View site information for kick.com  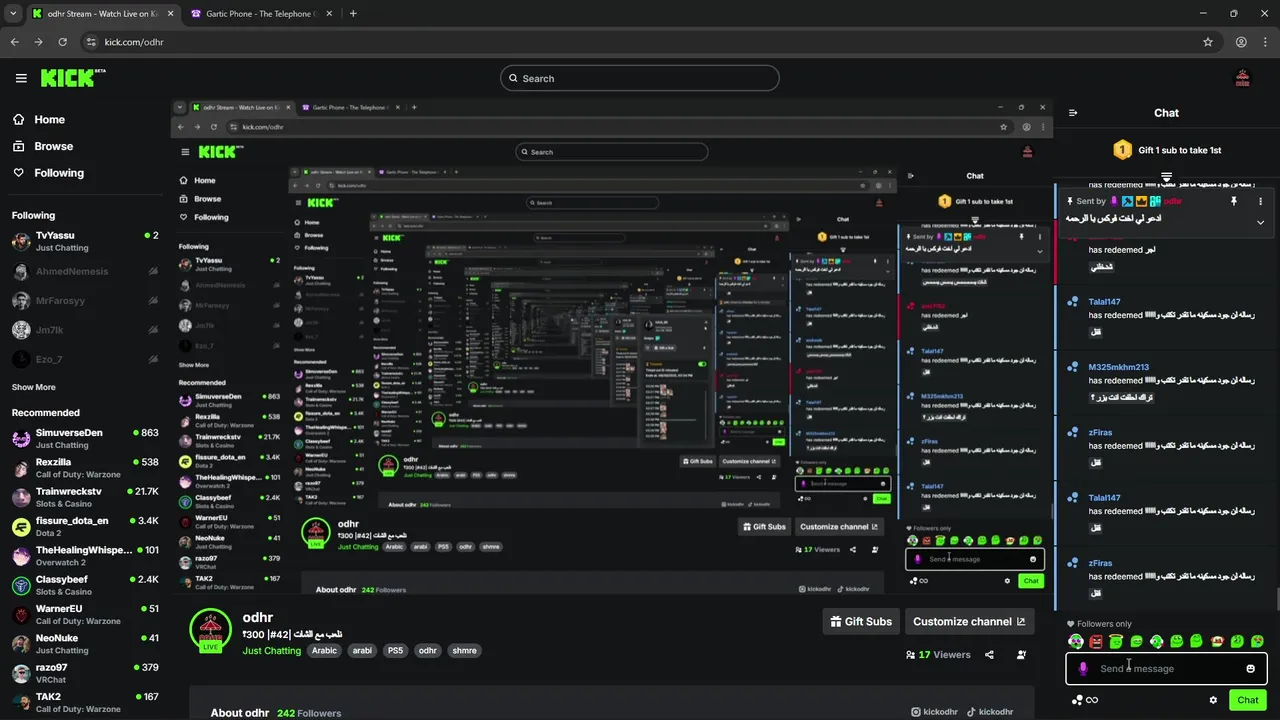pyautogui.click(x=91, y=42)
